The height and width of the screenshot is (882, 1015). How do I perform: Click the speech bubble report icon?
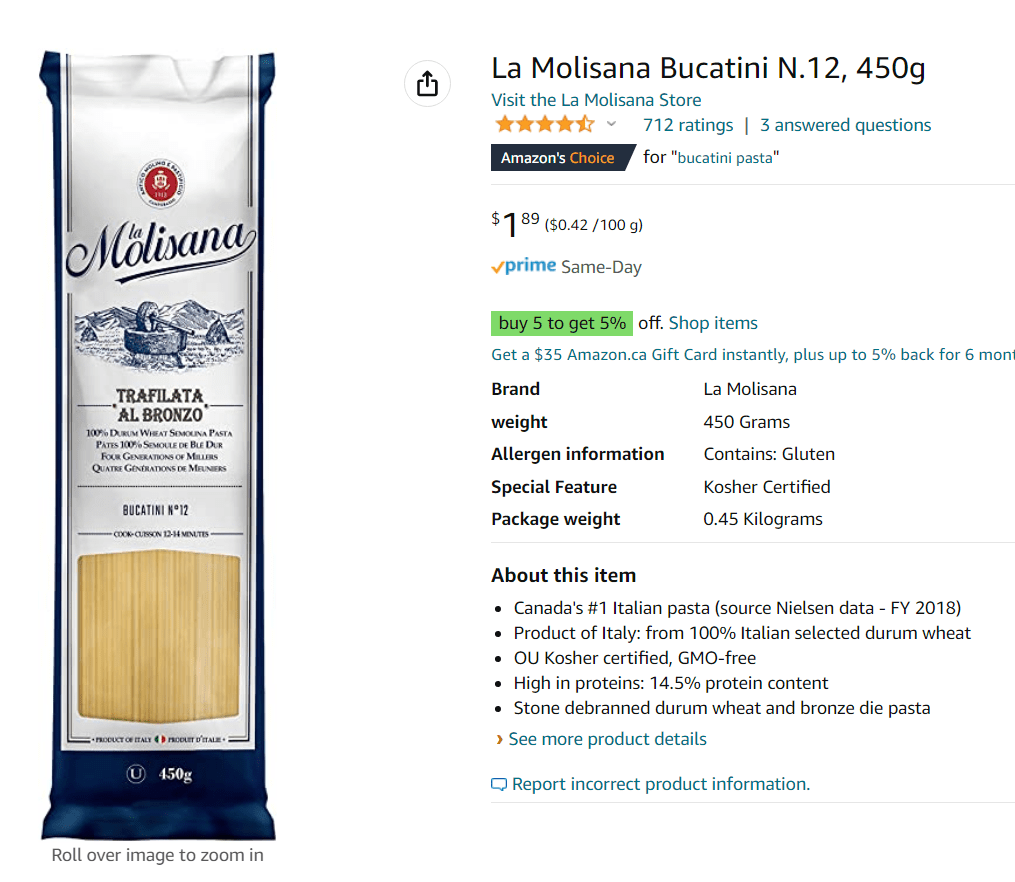point(499,785)
